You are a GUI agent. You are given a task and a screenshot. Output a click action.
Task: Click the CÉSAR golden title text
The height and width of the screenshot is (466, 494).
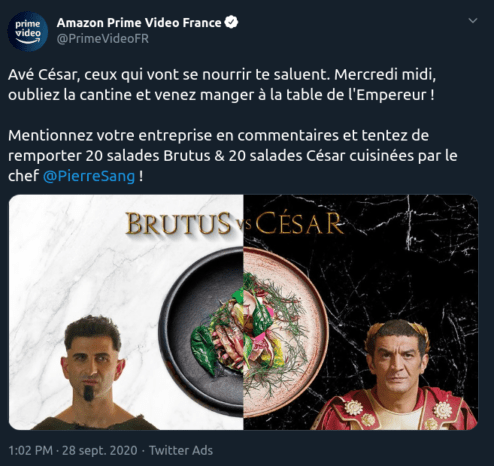[x=299, y=223]
